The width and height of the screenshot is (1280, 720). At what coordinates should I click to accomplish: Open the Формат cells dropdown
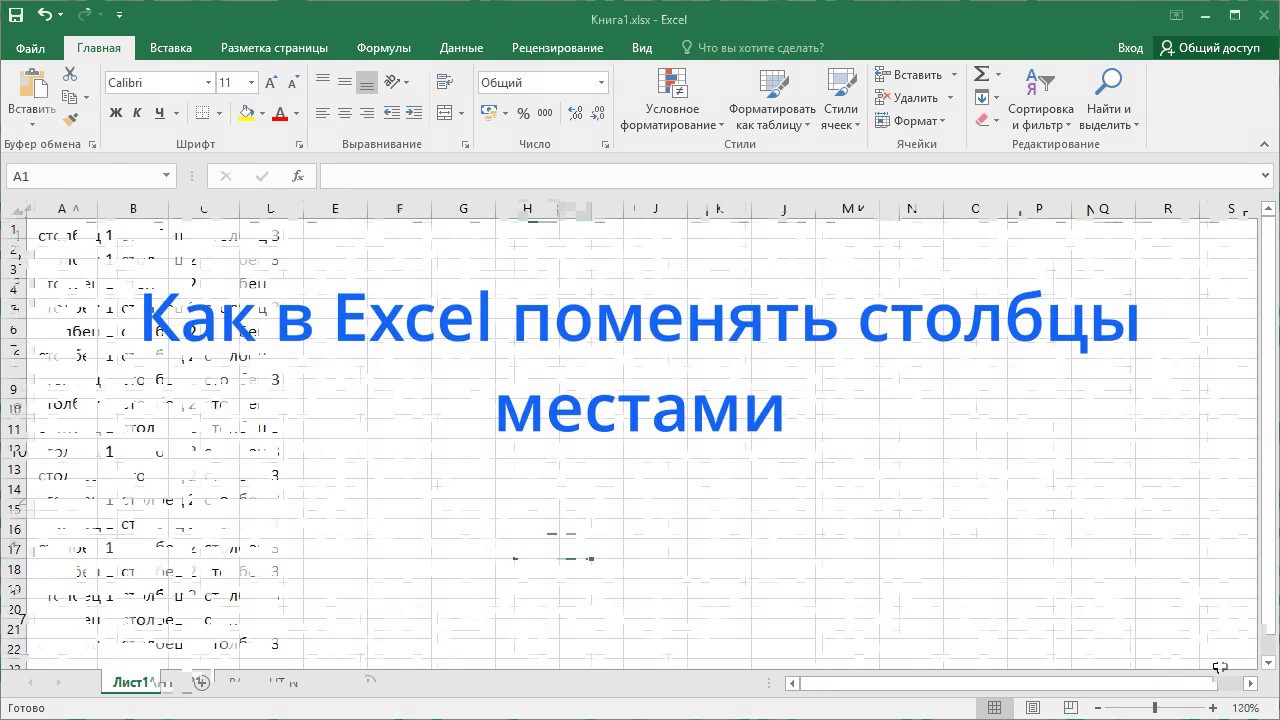pyautogui.click(x=909, y=121)
